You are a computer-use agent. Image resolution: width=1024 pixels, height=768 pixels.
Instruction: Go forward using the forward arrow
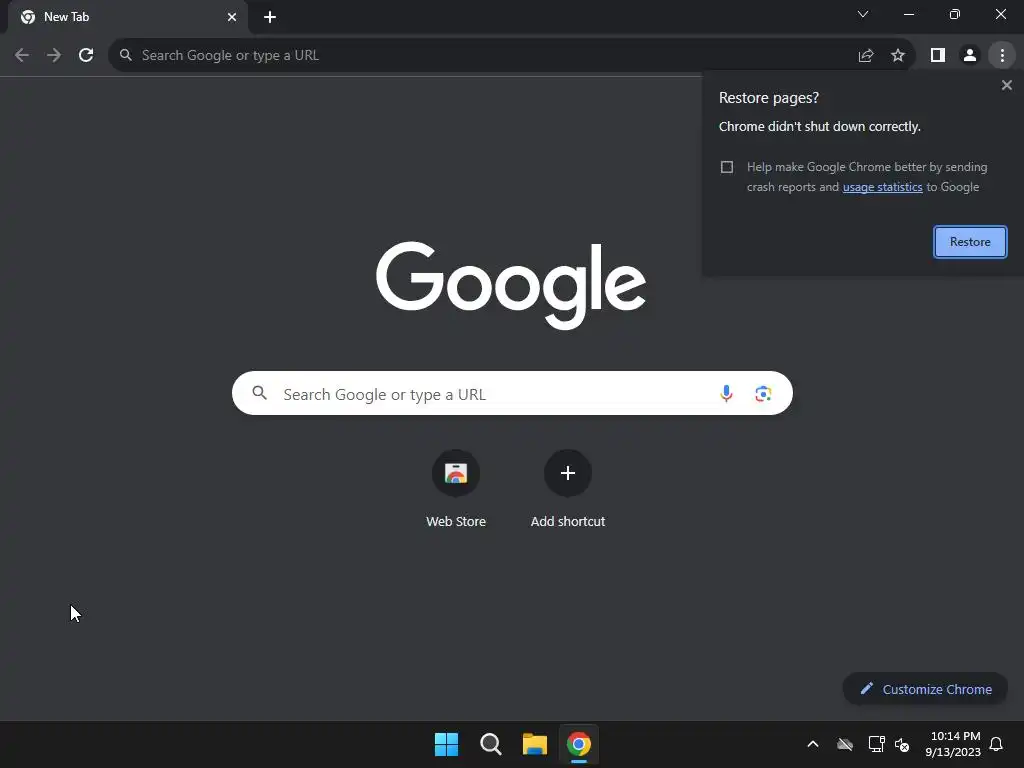click(54, 56)
